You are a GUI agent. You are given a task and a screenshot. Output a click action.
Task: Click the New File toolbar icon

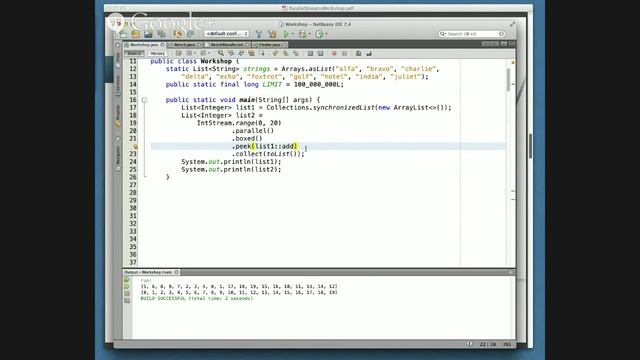coord(123,34)
